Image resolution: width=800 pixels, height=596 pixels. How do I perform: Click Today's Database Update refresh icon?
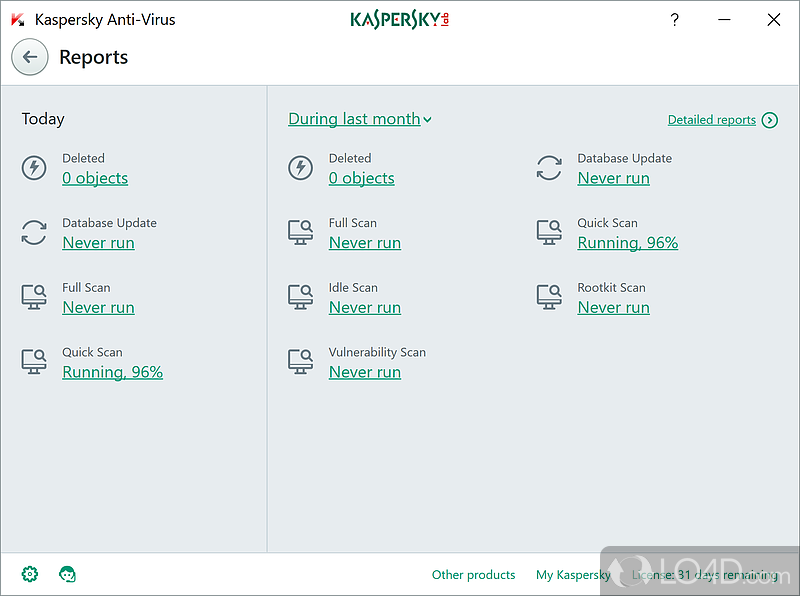pyautogui.click(x=34, y=233)
